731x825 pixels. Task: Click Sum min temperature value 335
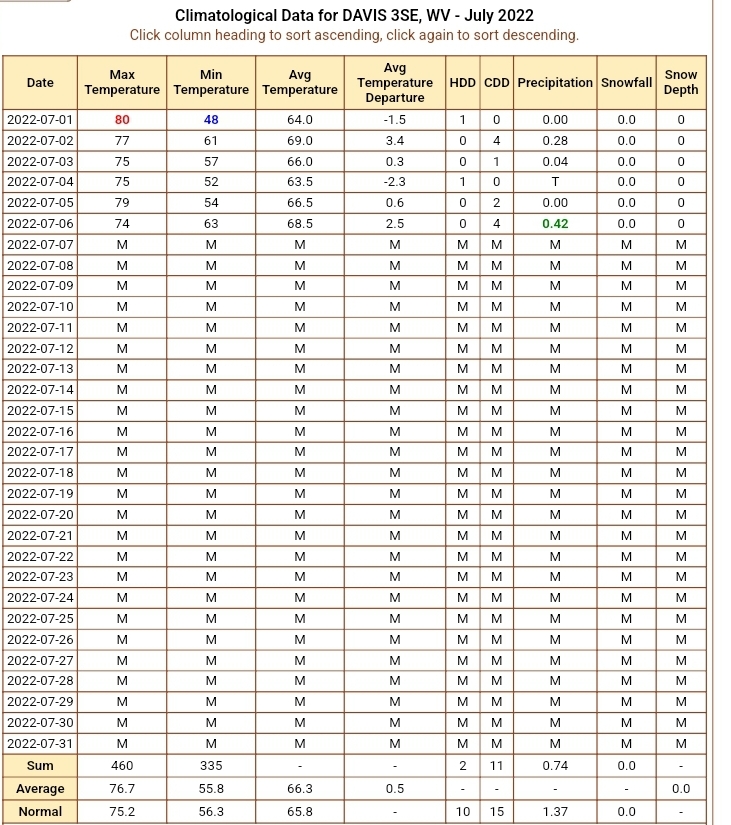click(x=211, y=766)
